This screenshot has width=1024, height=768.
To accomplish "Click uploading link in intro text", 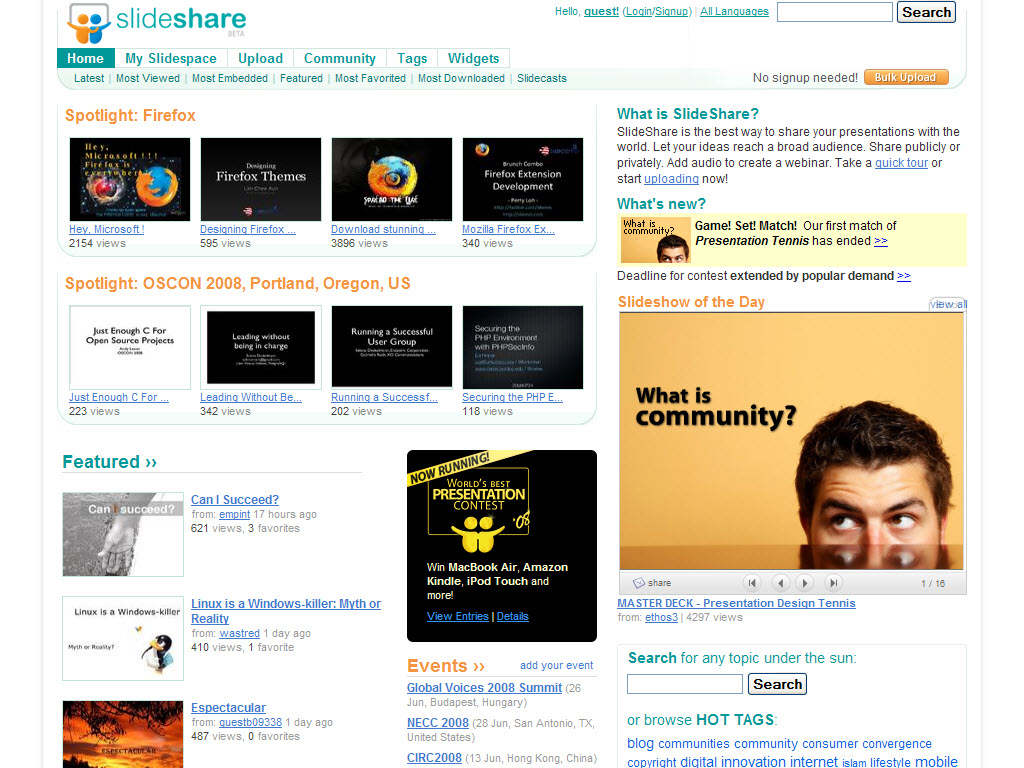I will tap(671, 179).
